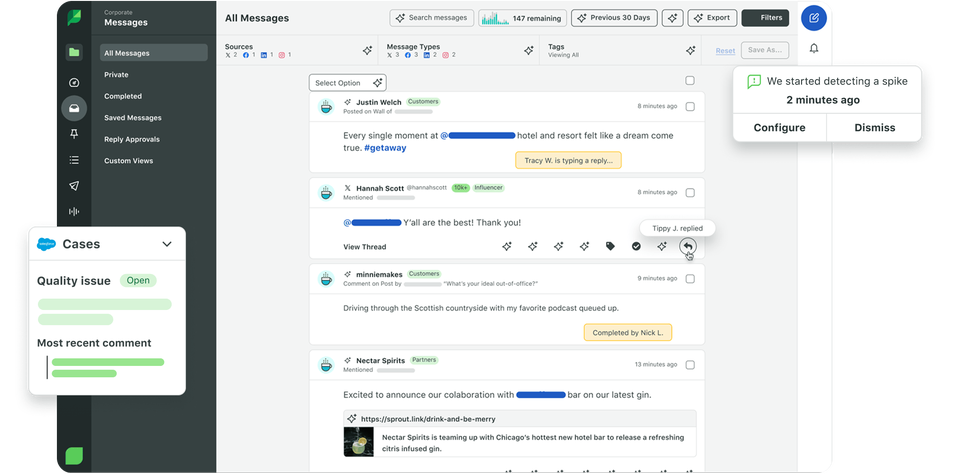Click the Partners tag on Nectar Spirits
Screen dimensions: 960x474
(x=425, y=360)
